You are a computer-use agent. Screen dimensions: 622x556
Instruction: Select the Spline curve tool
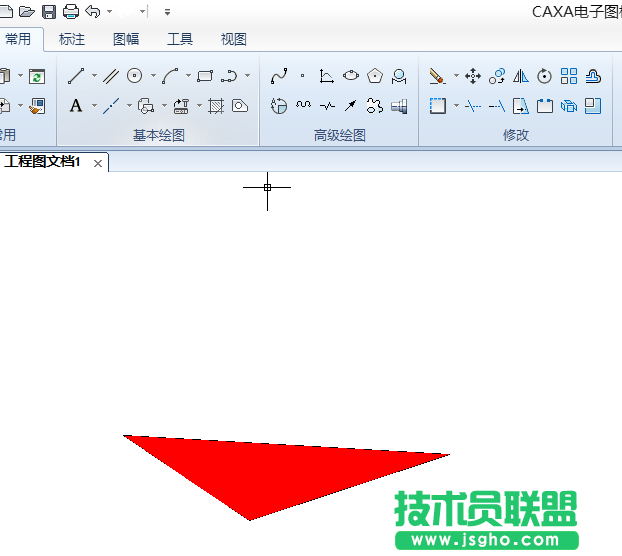[x=279, y=76]
